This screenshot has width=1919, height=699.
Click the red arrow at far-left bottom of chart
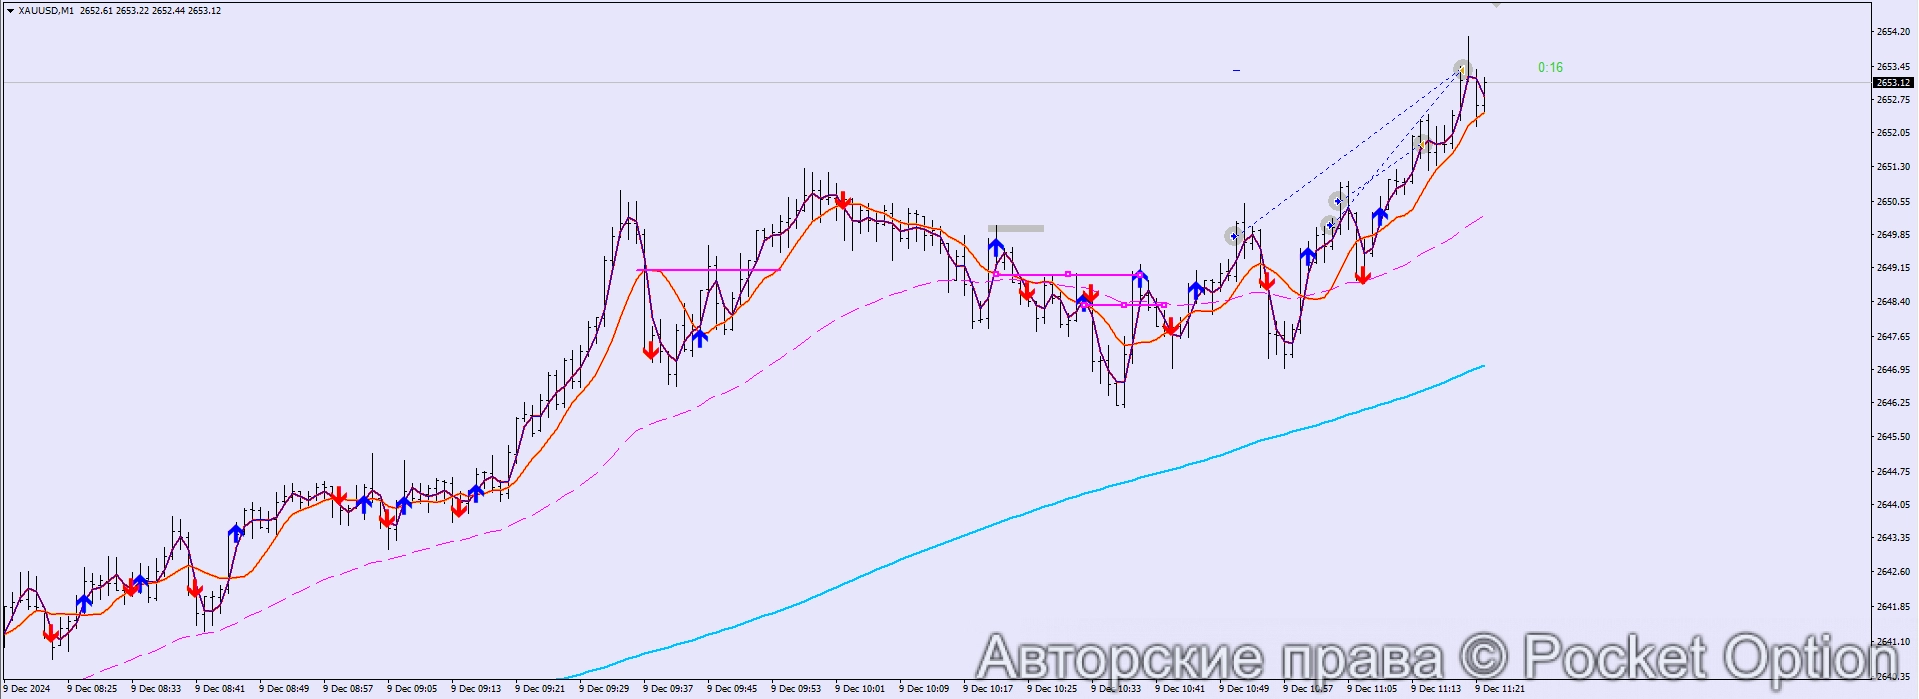click(x=51, y=633)
